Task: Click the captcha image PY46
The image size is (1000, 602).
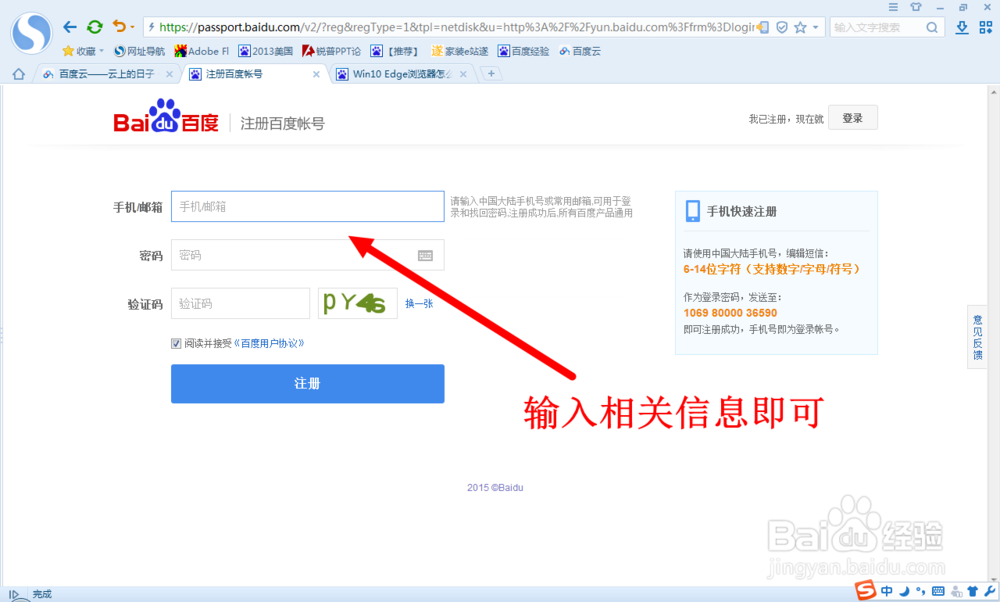Action: (358, 303)
